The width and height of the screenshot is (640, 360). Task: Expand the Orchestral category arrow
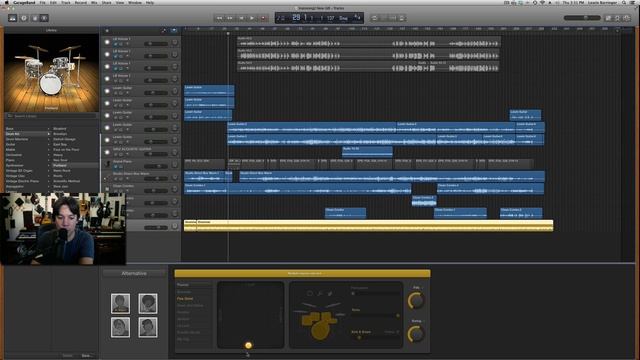[49, 155]
